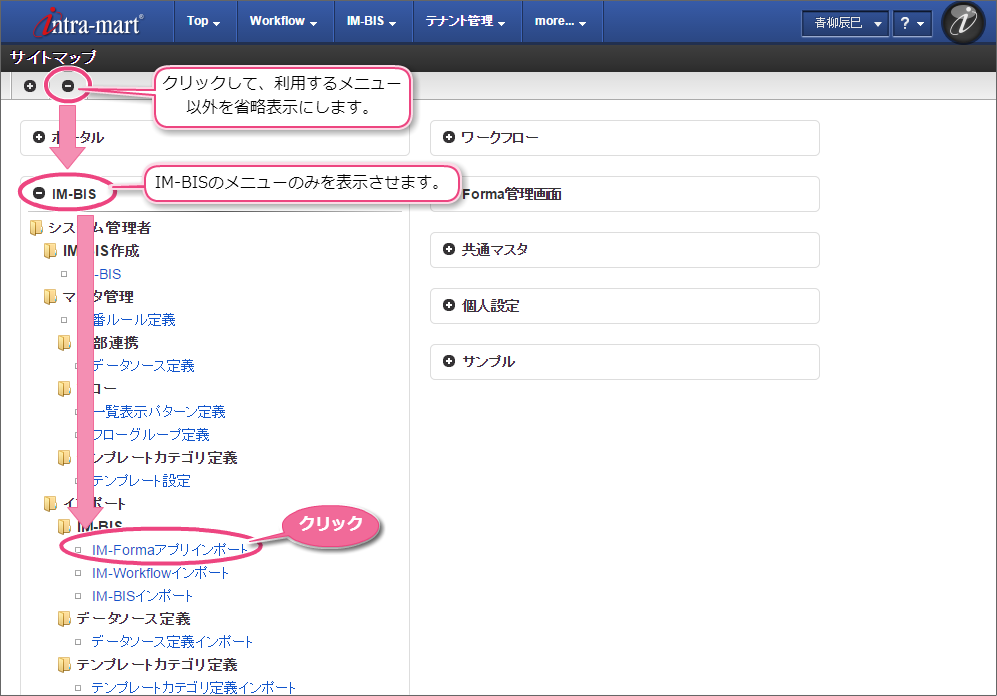Viewport: 997px width, 696px height.
Task: Open the テナント管理 menu
Action: coord(465,21)
